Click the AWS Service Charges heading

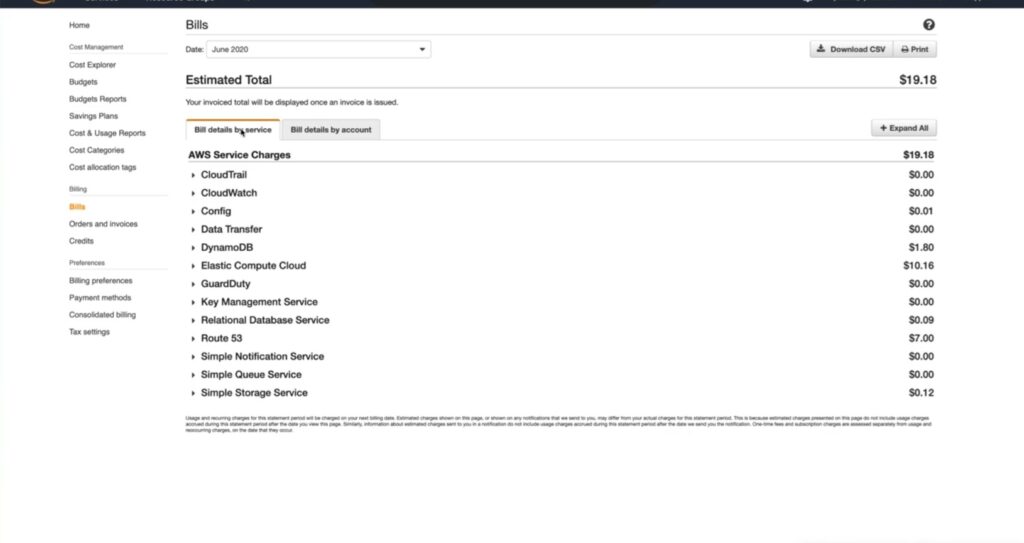click(239, 155)
